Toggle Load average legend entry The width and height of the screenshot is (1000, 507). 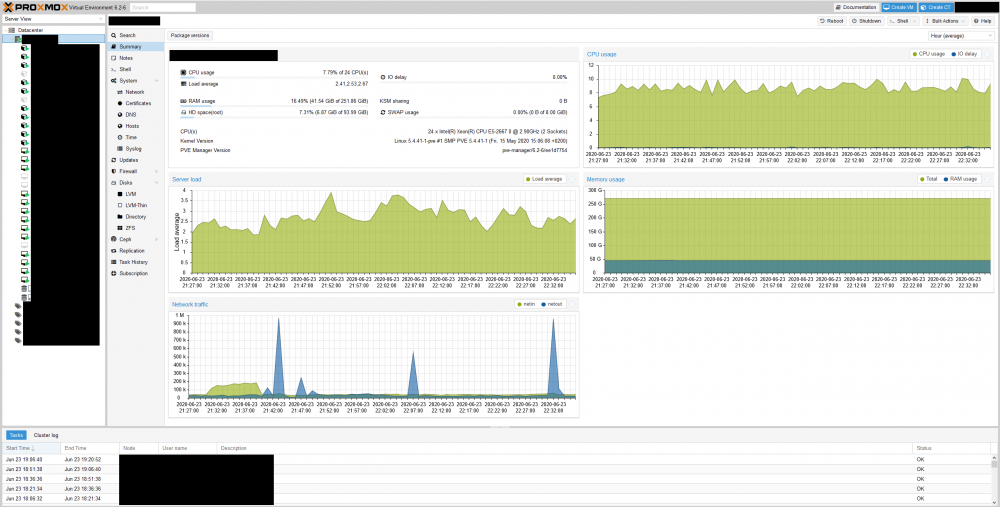(544, 179)
